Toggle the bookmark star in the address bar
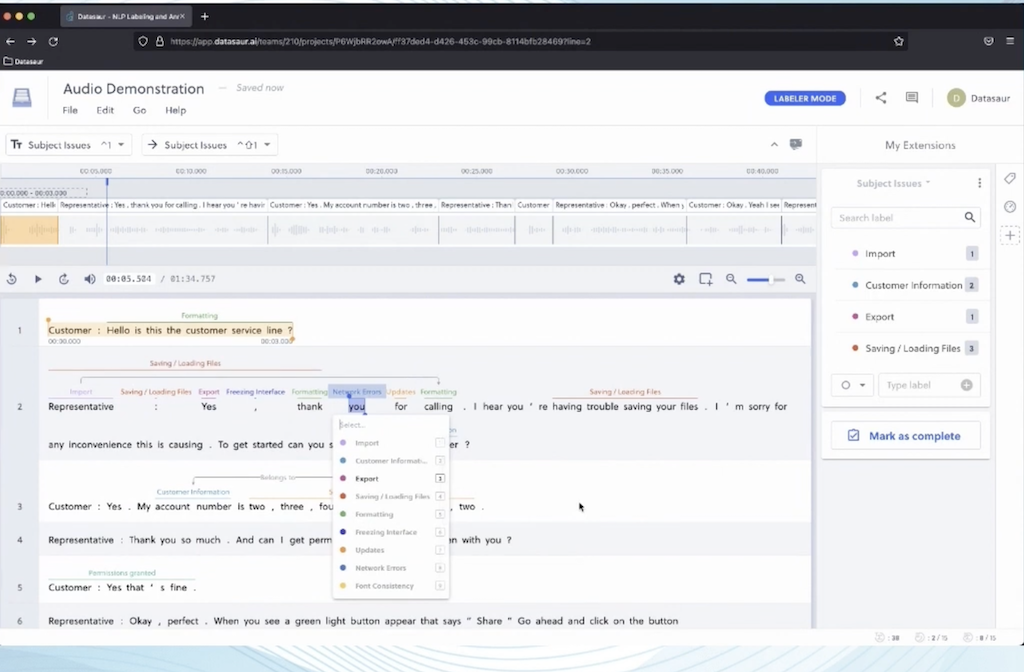This screenshot has width=1024, height=672. [898, 41]
